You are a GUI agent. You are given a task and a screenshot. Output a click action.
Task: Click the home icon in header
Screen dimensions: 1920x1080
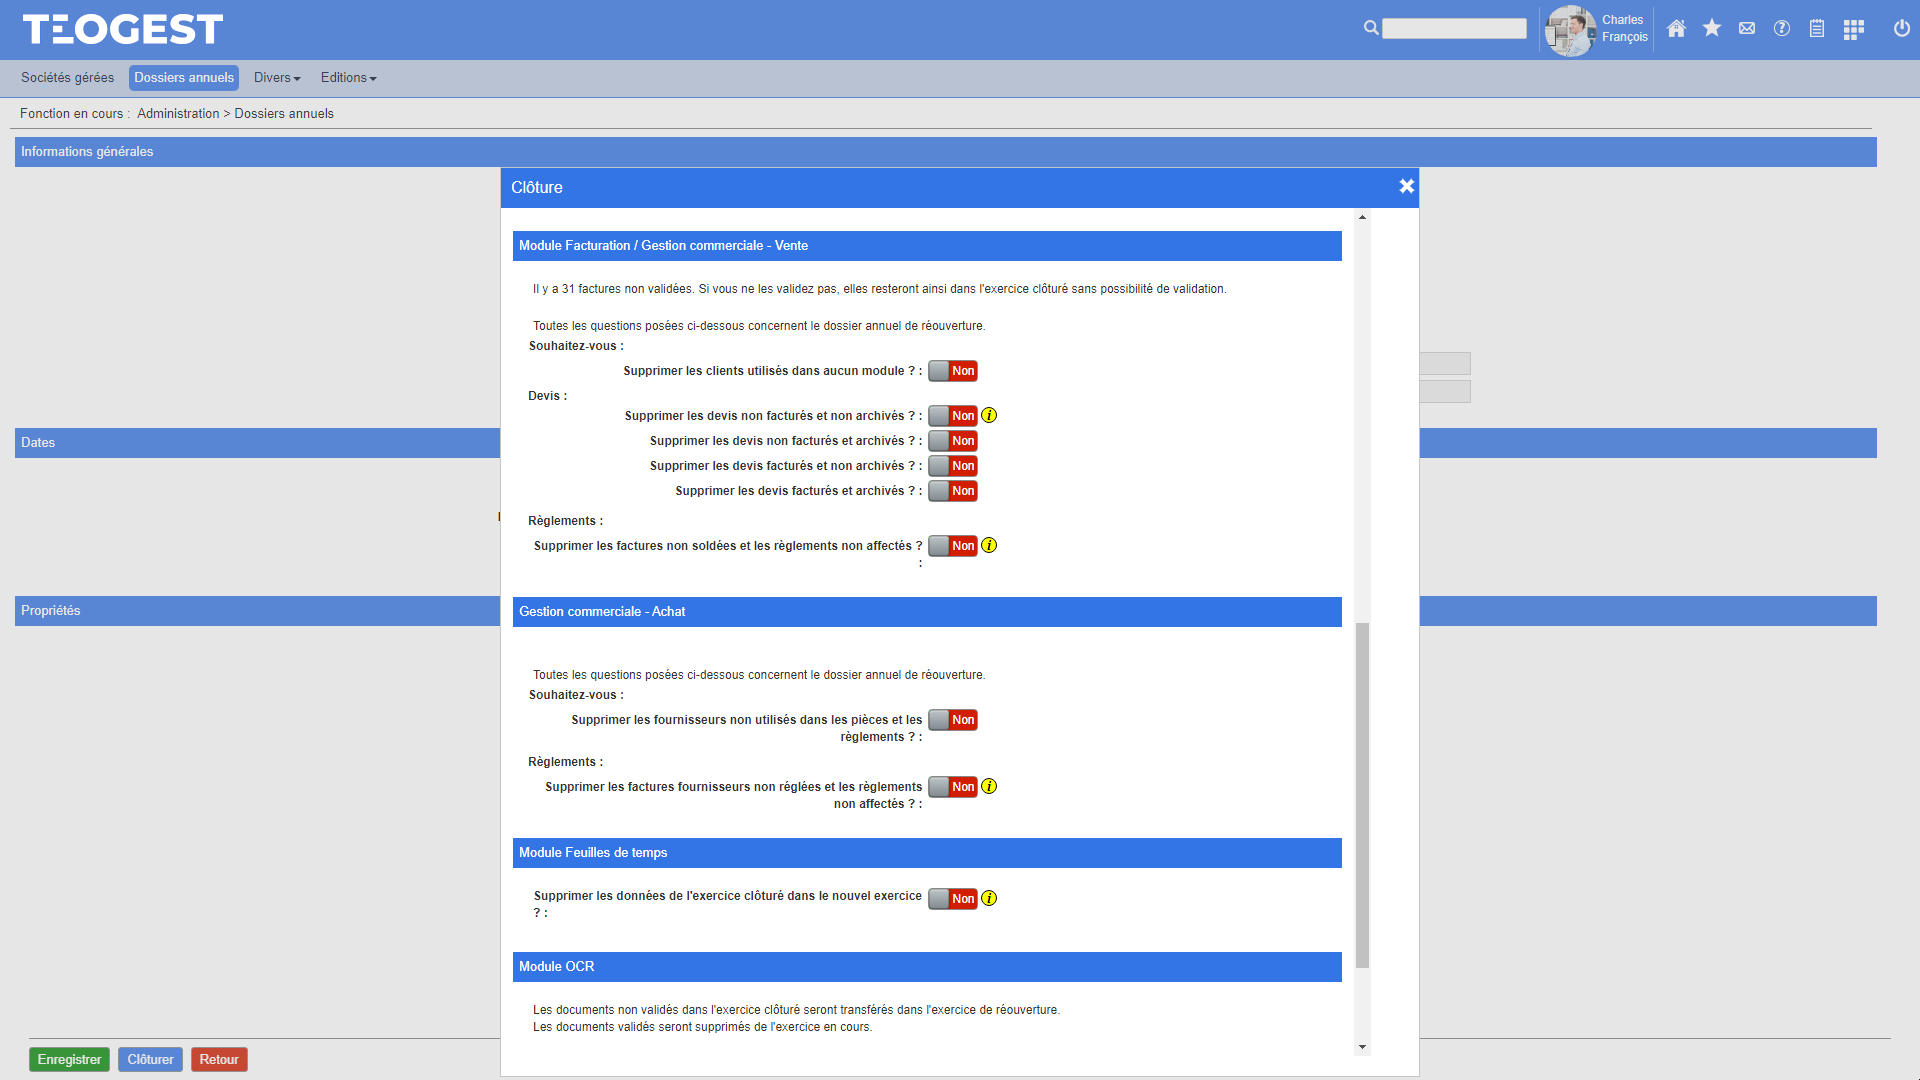[x=1677, y=29]
